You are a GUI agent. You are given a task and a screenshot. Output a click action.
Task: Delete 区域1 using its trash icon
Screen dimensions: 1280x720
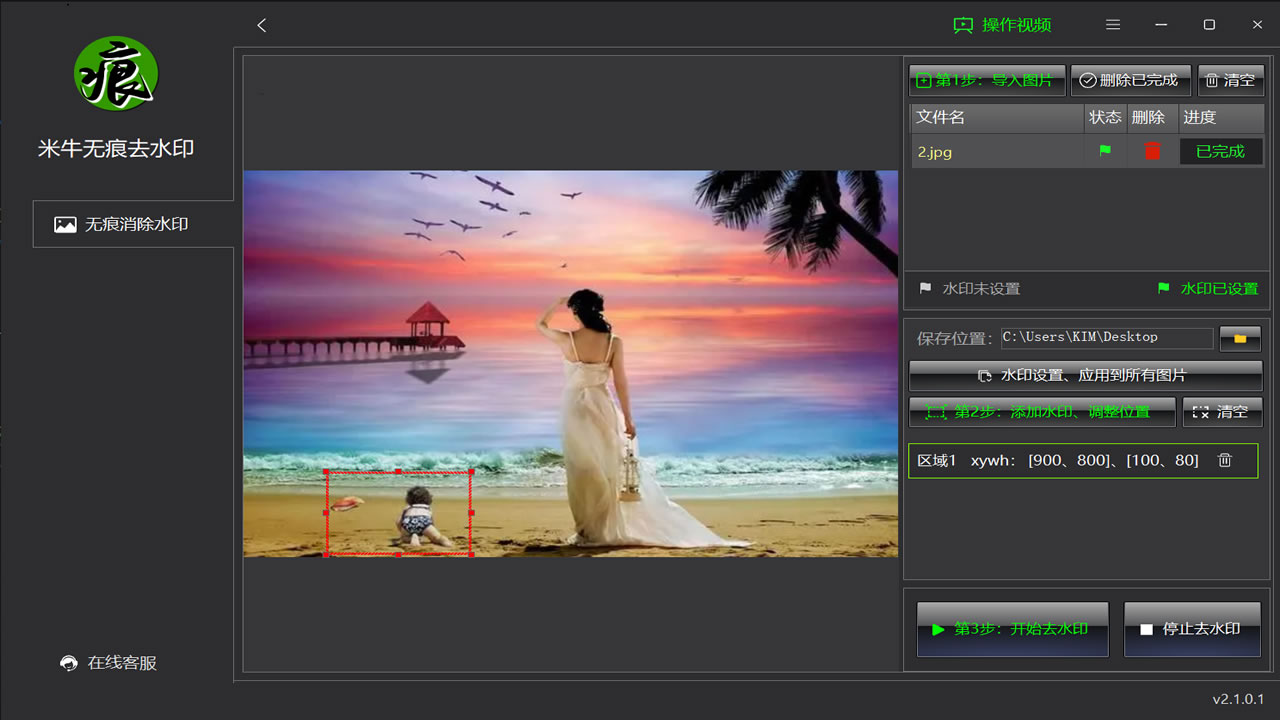(1225, 460)
